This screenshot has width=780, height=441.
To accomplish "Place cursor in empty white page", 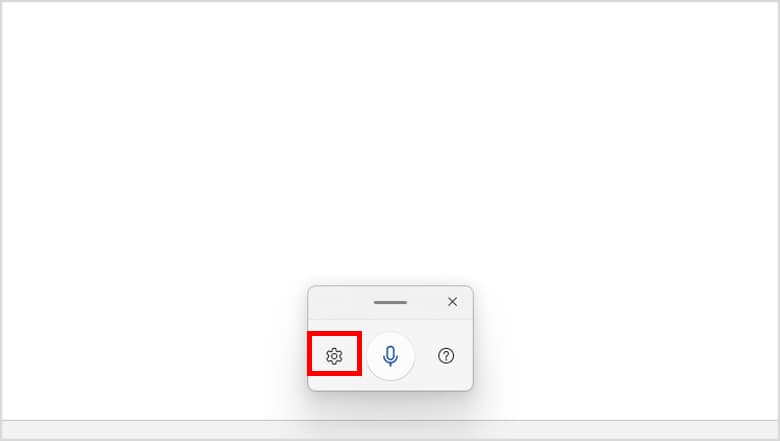I will 390,144.
